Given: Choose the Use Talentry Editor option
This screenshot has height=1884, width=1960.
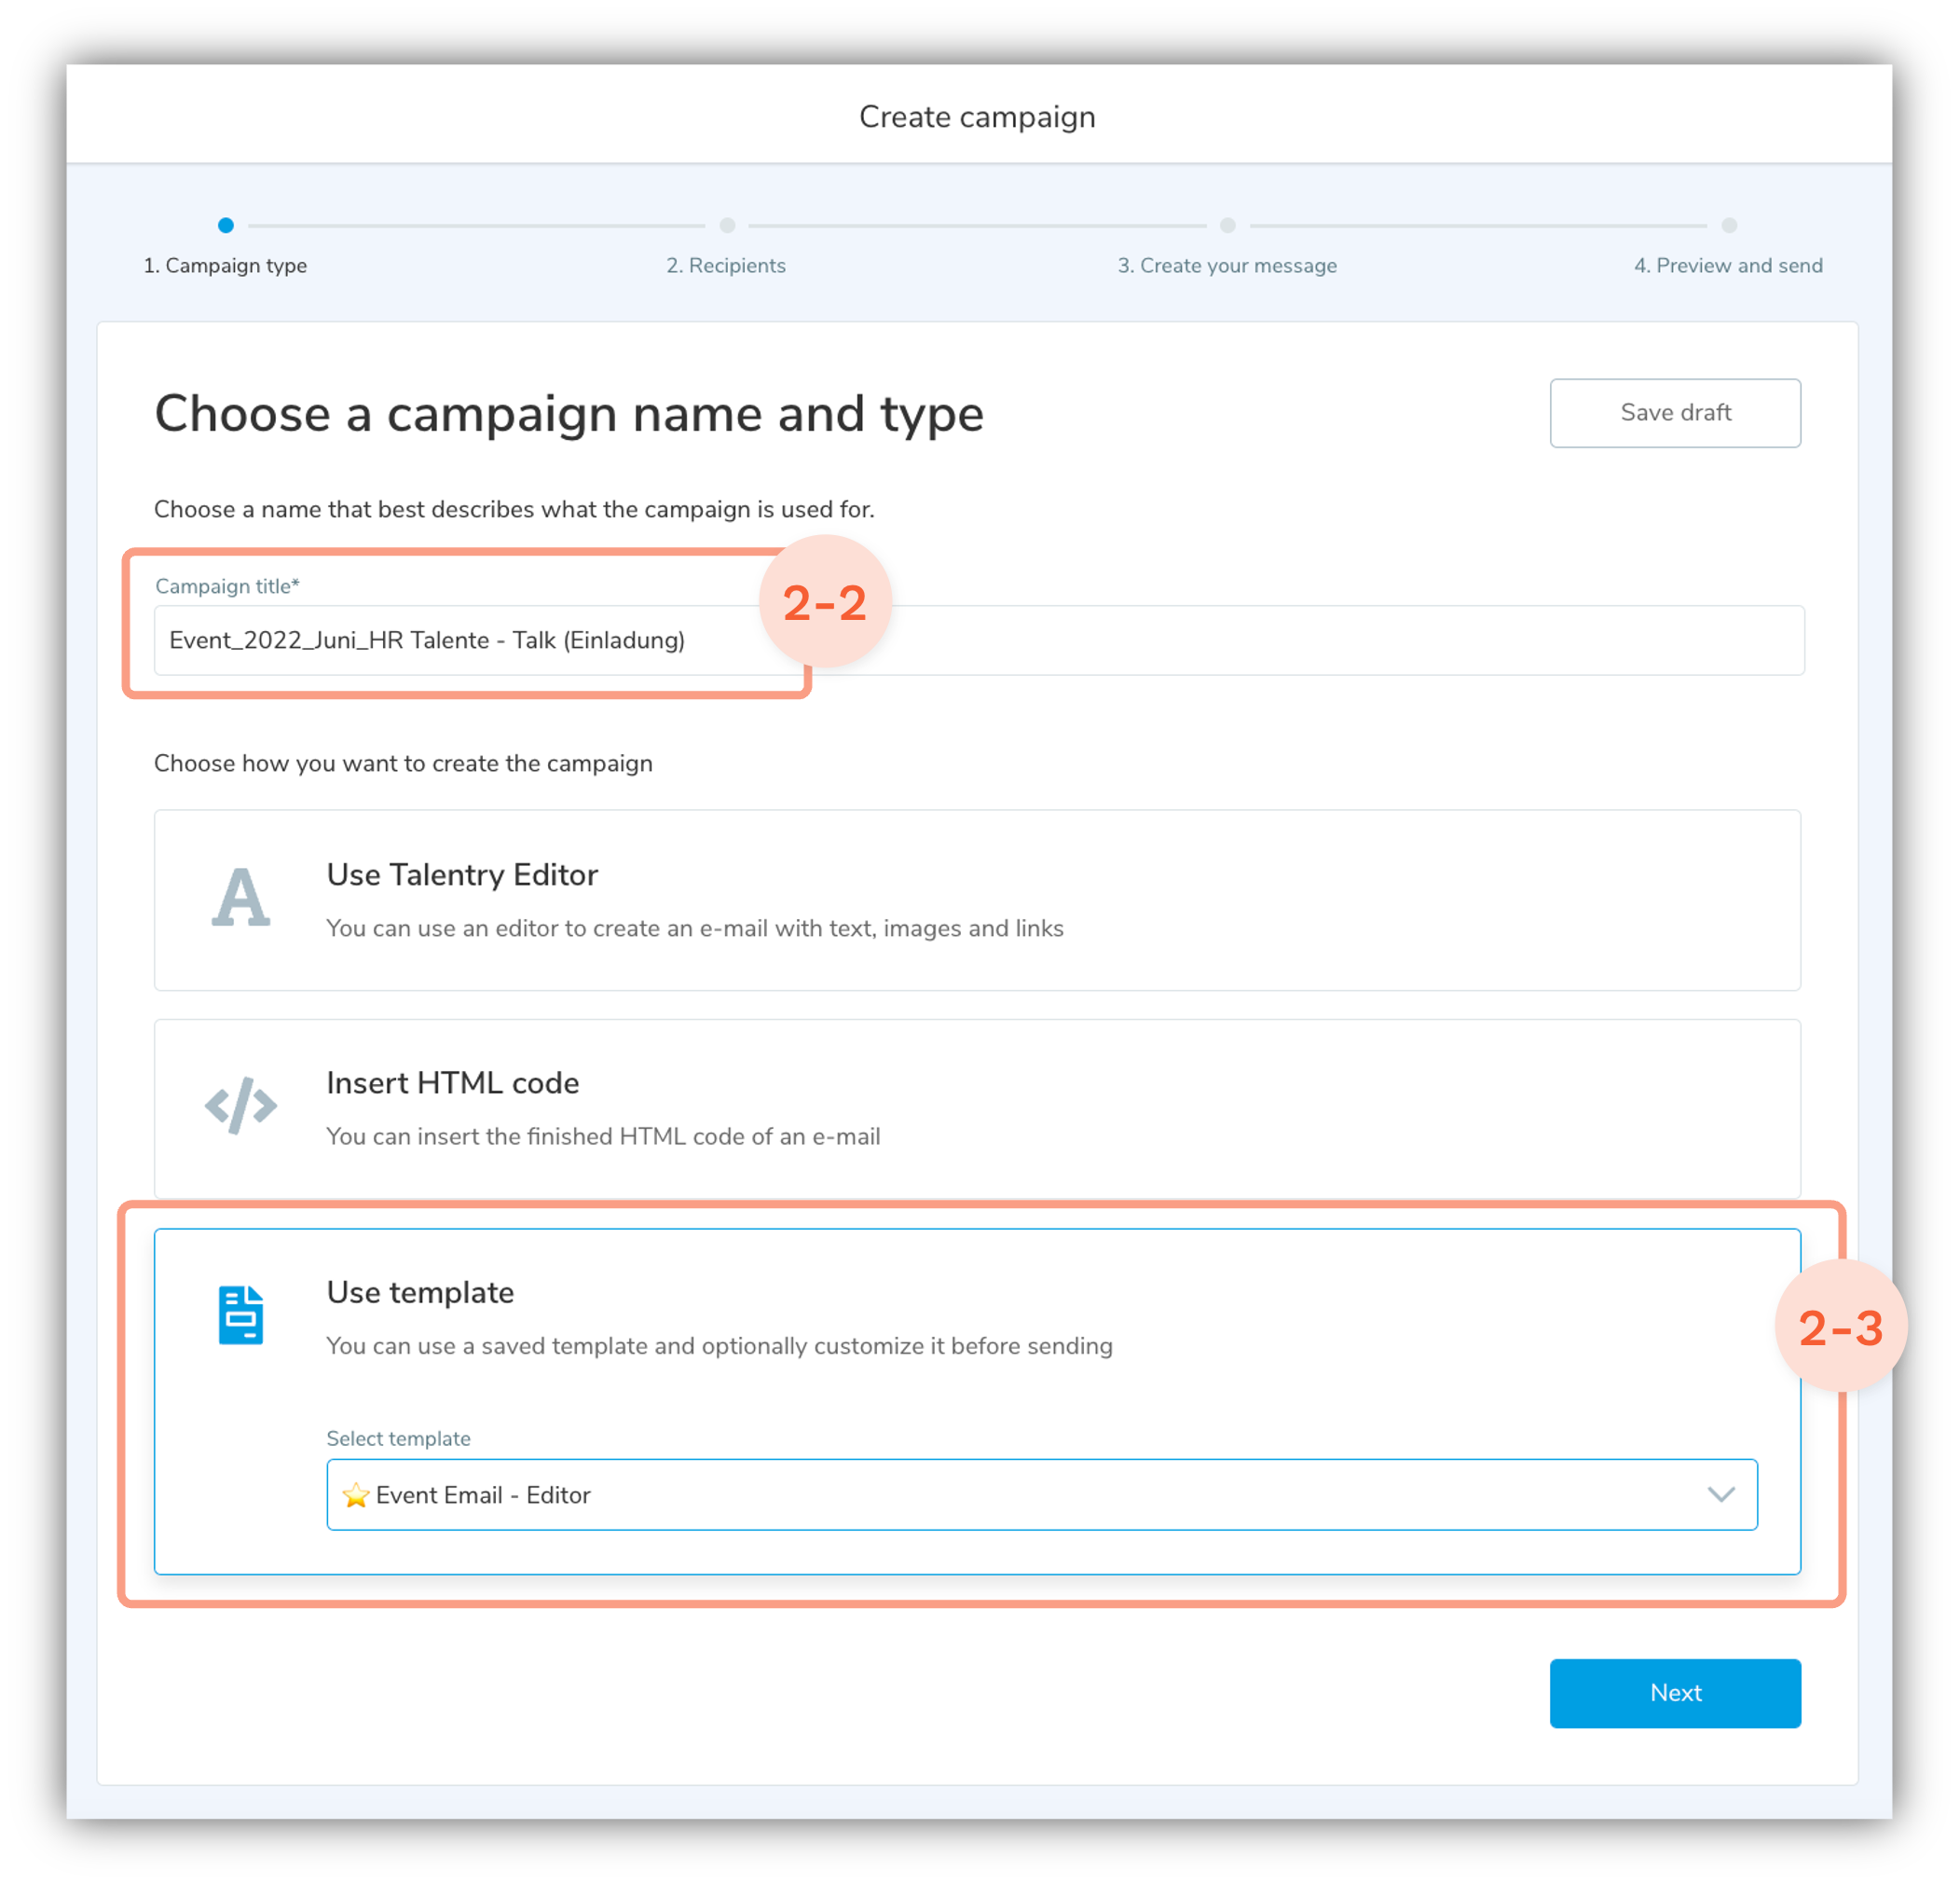Looking at the screenshot, I should (x=976, y=900).
